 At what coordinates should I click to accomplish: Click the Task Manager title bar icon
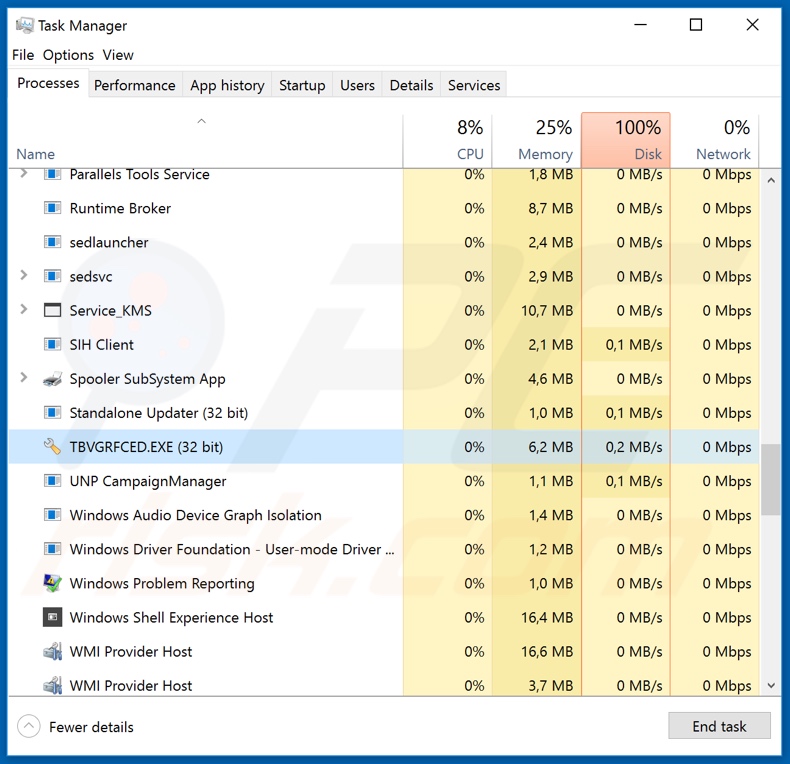pos(24,25)
